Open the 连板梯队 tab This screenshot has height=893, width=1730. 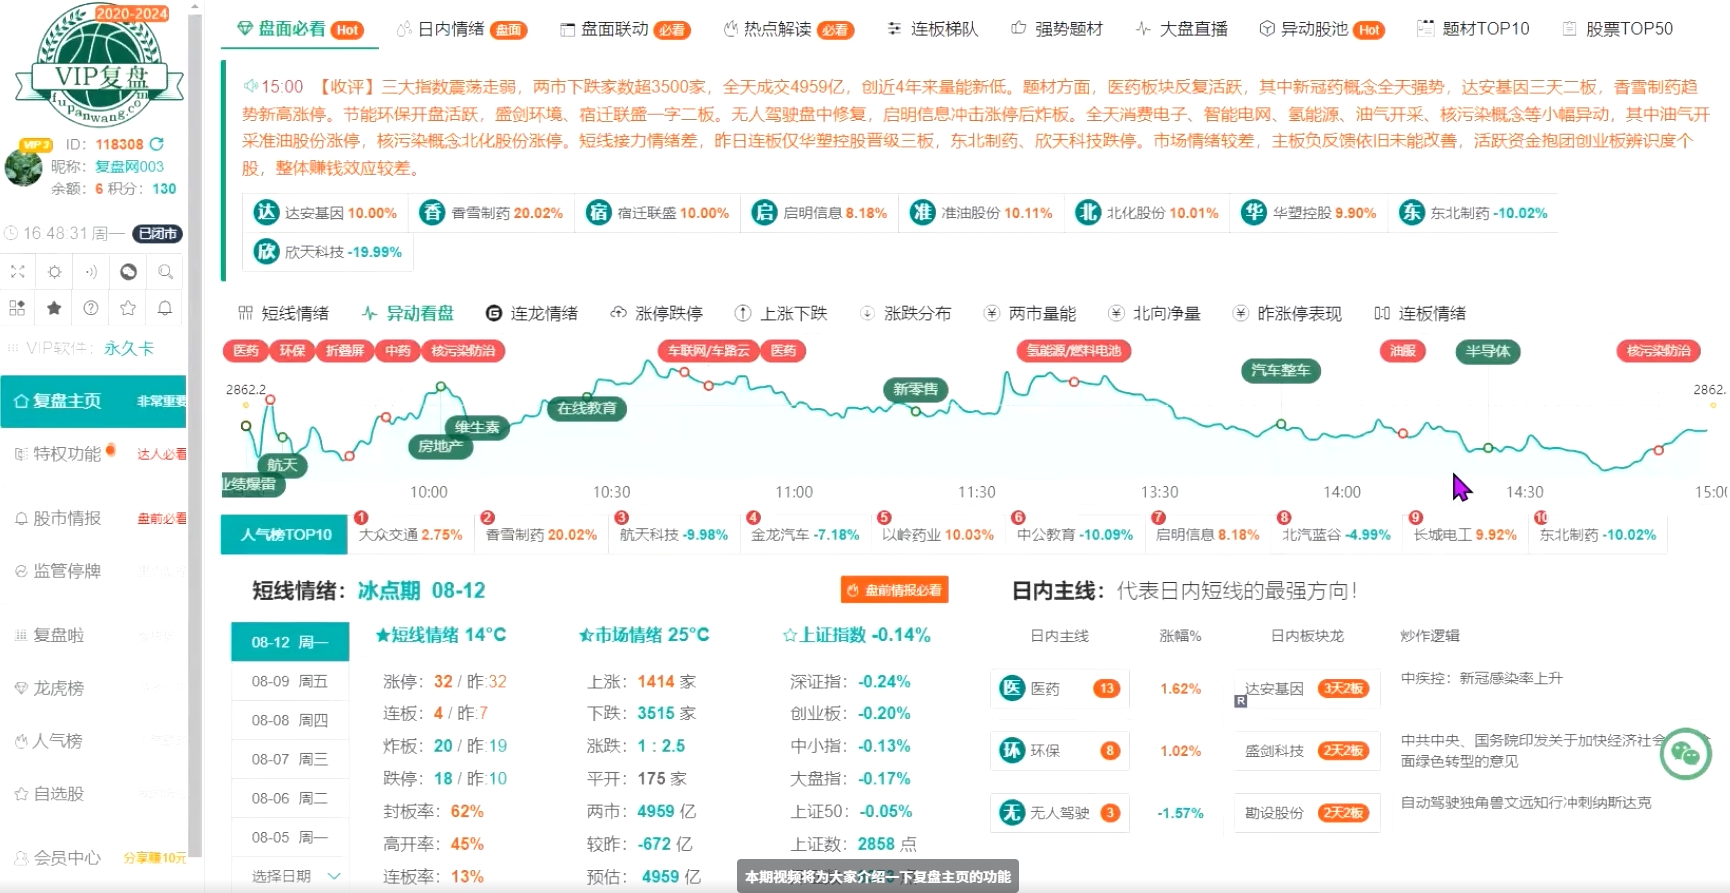point(933,29)
